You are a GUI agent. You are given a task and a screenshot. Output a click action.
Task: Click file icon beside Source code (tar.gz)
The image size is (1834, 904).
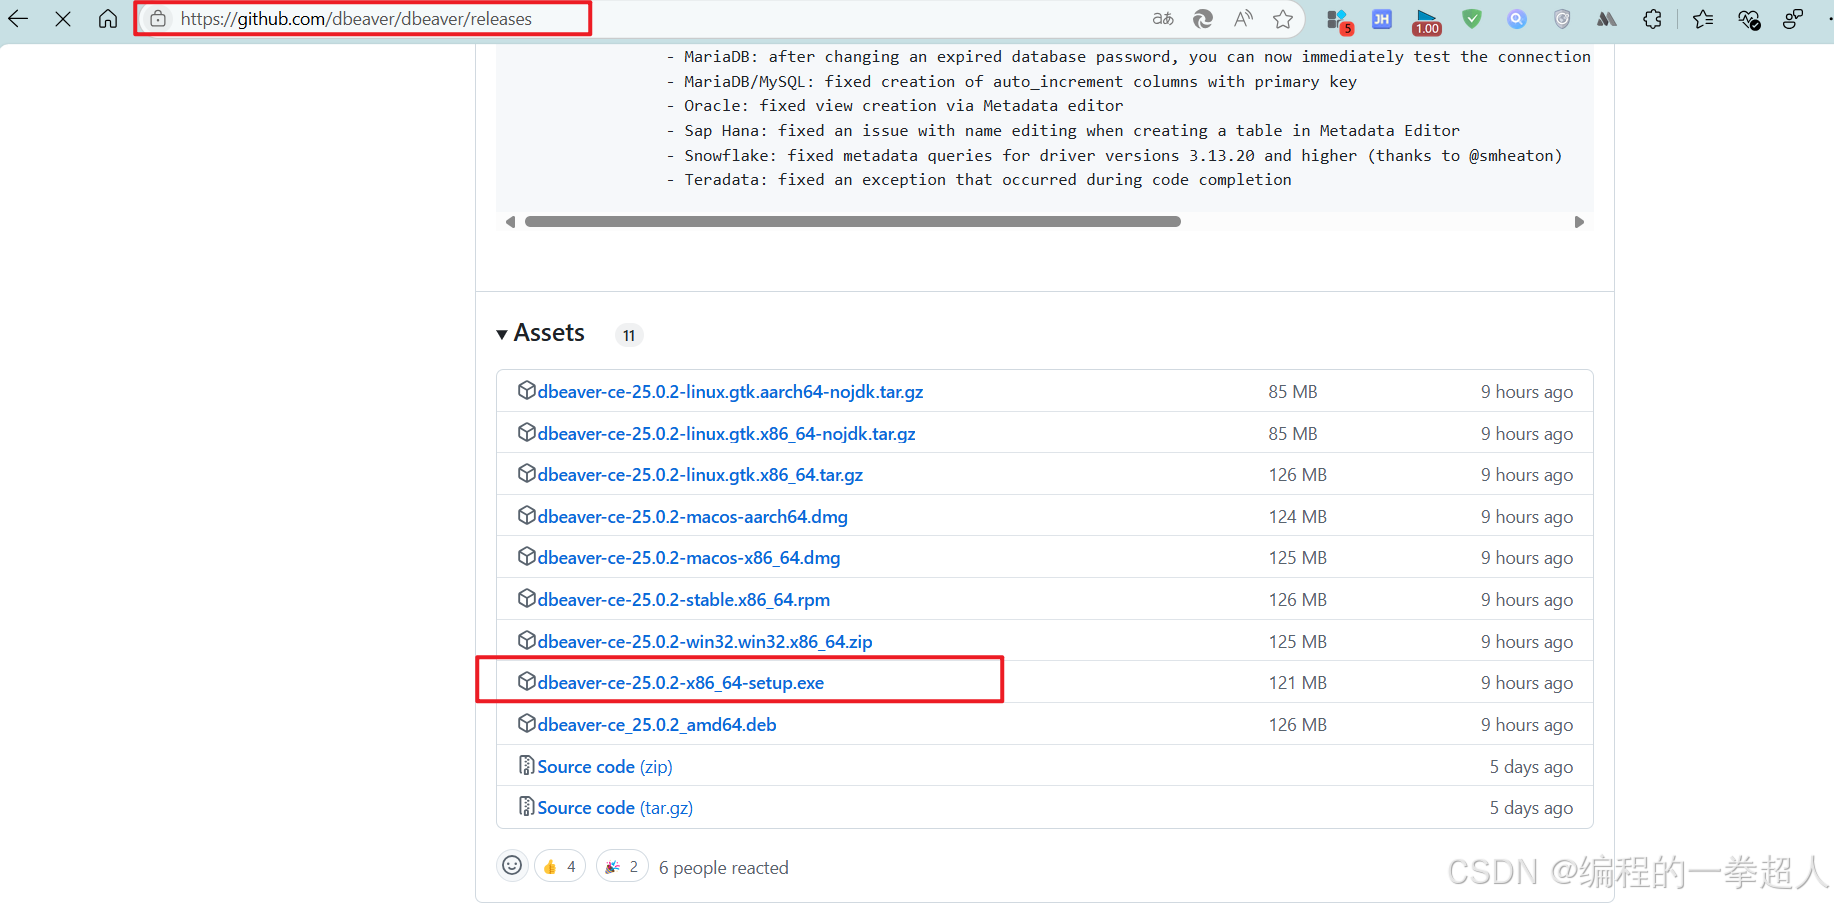(x=526, y=806)
